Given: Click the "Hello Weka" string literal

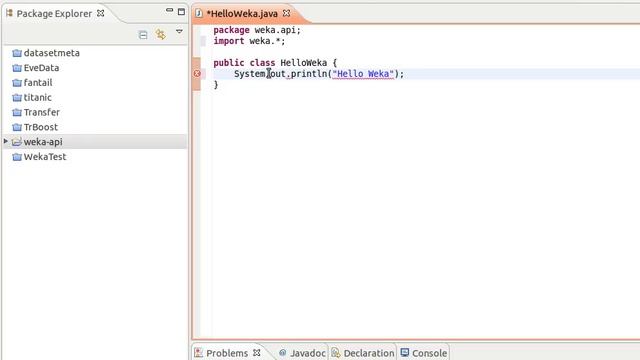Looking at the screenshot, I should (x=363, y=74).
